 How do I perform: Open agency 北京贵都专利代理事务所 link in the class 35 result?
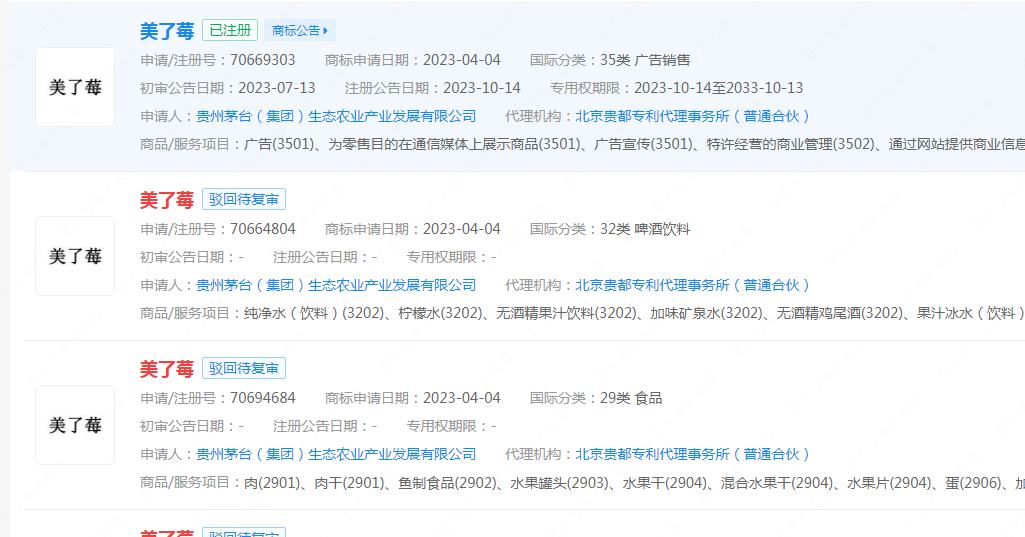pos(692,116)
